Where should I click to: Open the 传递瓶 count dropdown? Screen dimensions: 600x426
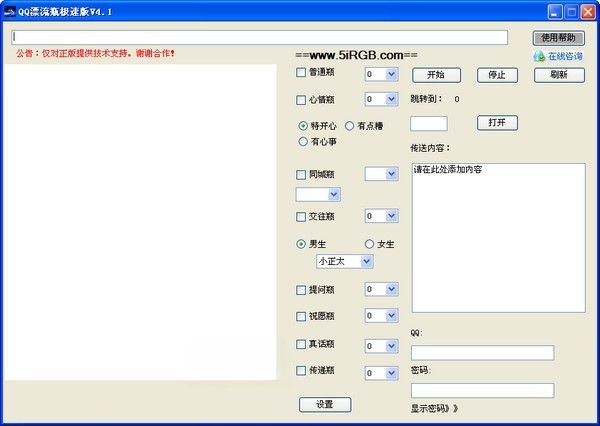pyautogui.click(x=391, y=373)
